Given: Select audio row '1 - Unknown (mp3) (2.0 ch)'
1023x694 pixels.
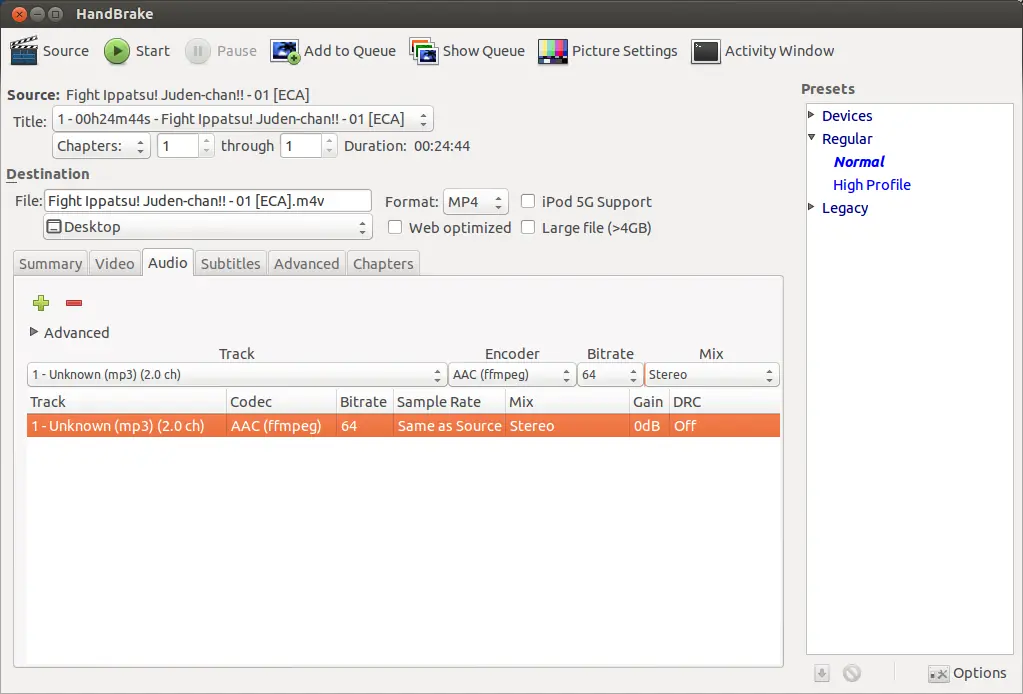Looking at the screenshot, I should (x=403, y=426).
